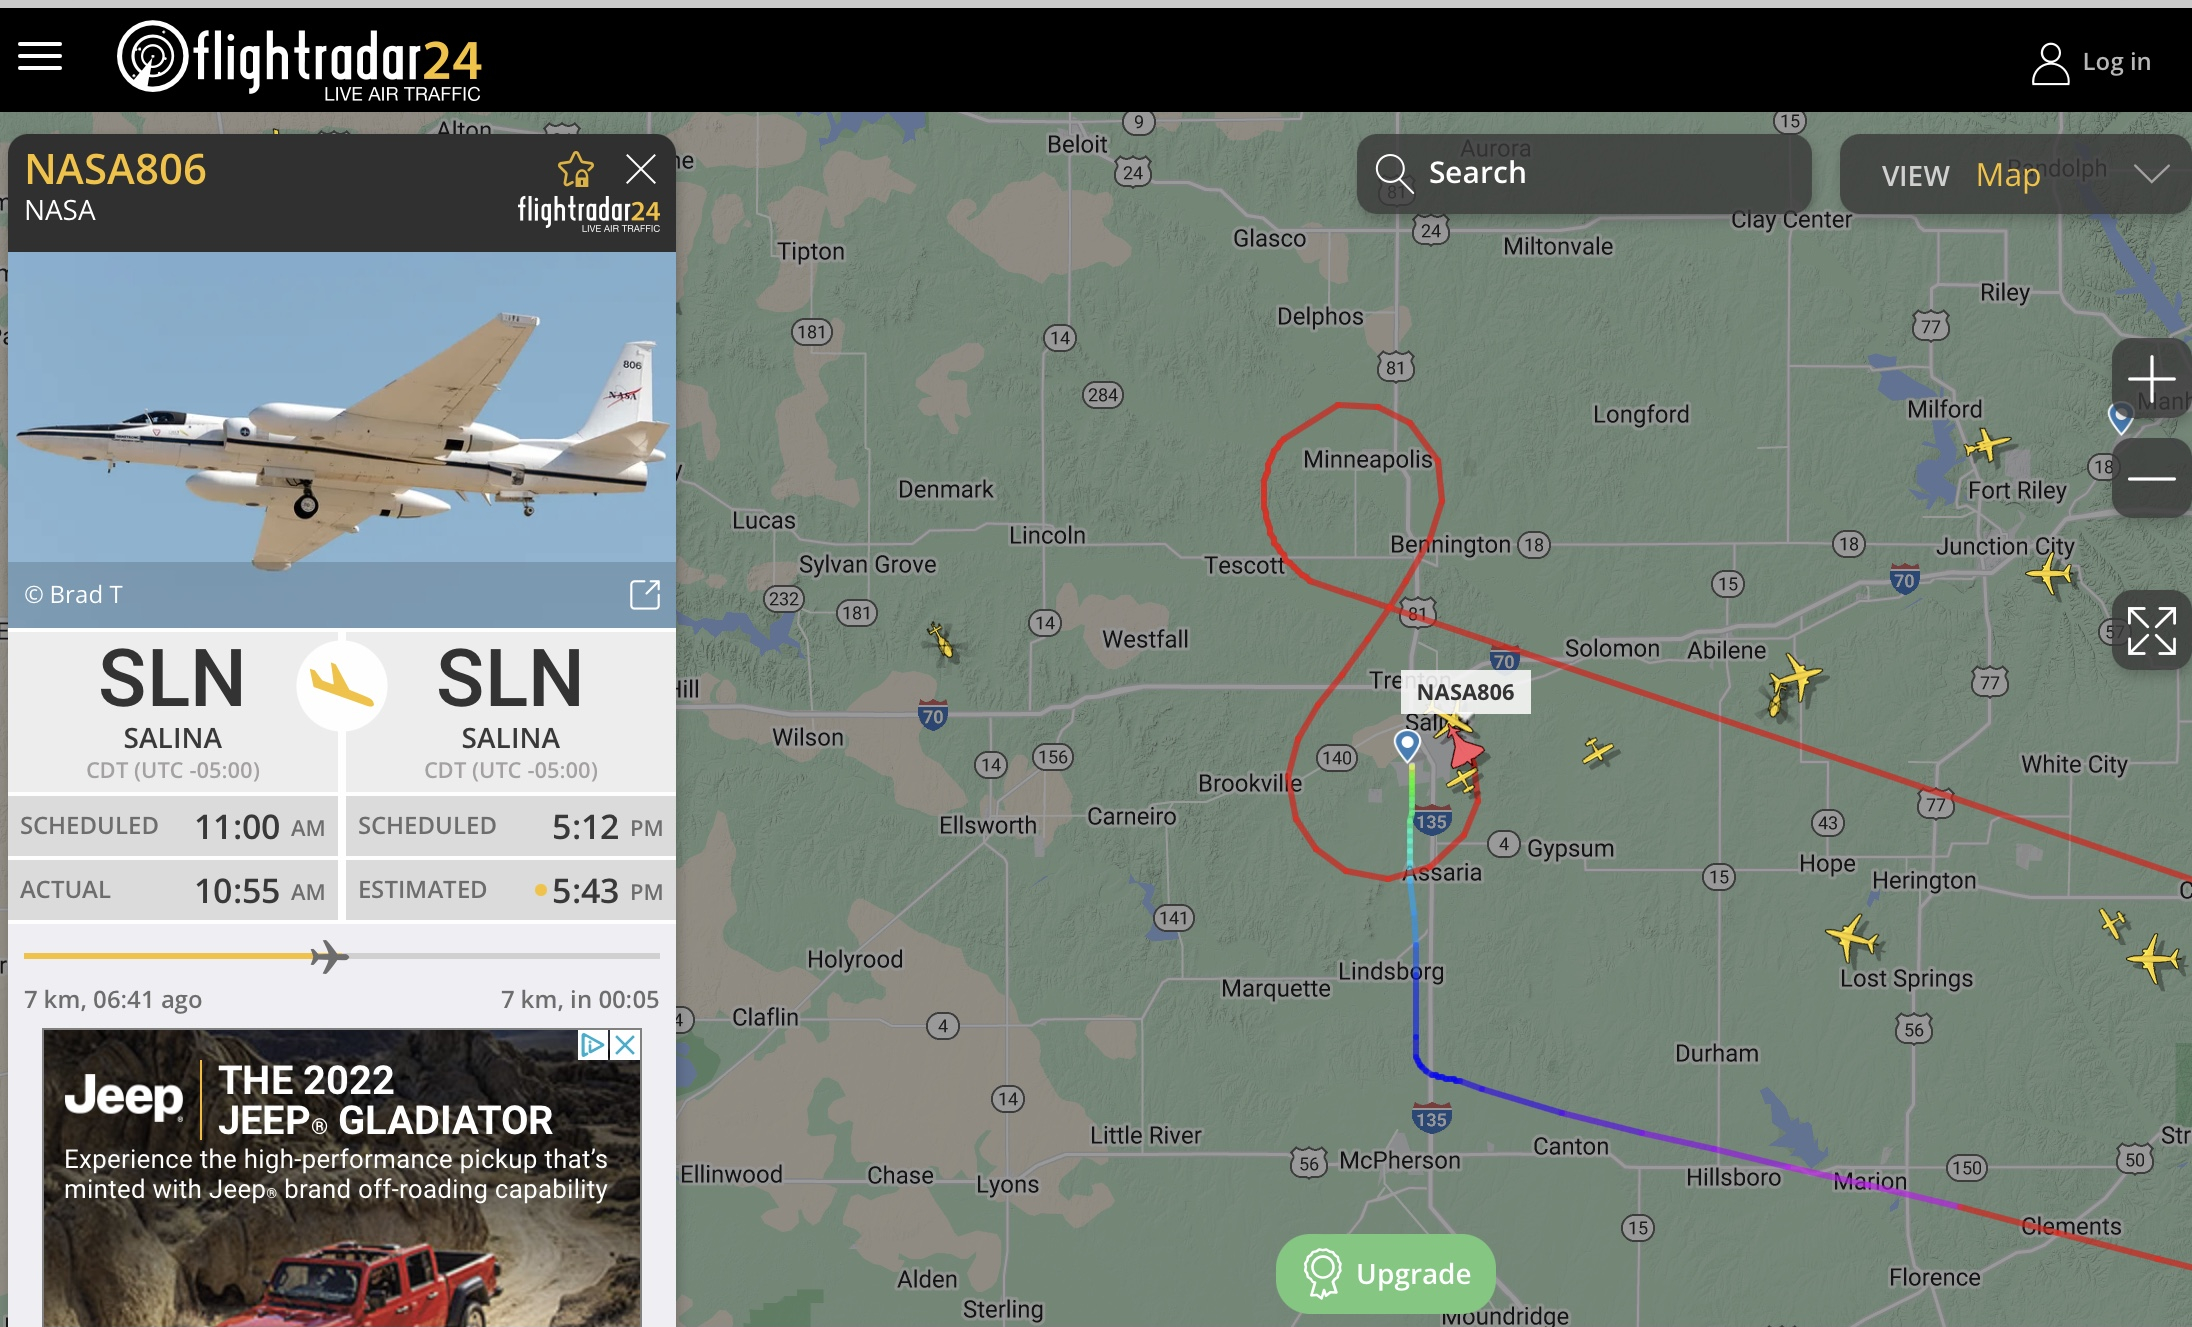Zoom in on the map
2192x1327 pixels.
[x=2151, y=379]
